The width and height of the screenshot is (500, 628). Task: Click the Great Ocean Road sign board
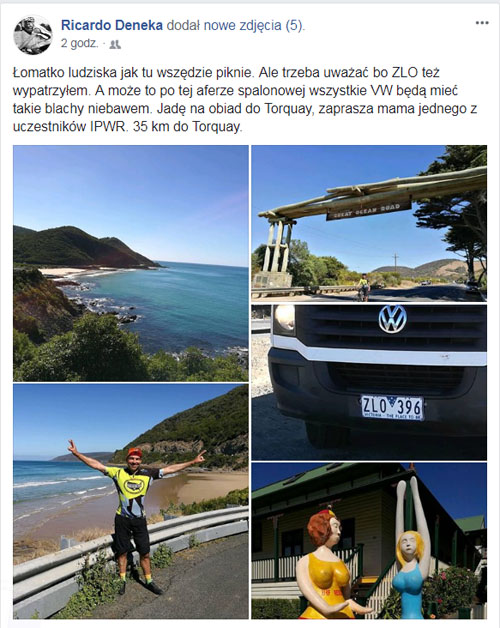click(369, 210)
